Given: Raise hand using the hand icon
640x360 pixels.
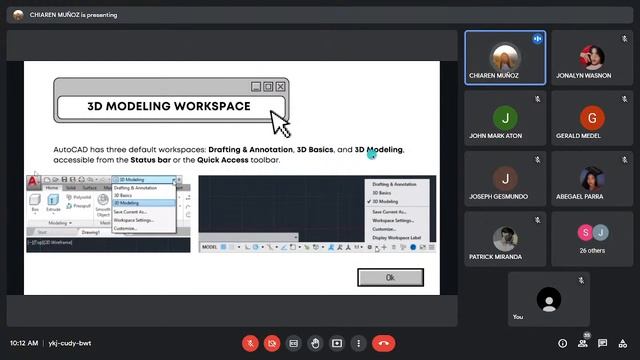Looking at the screenshot, I should click(315, 343).
